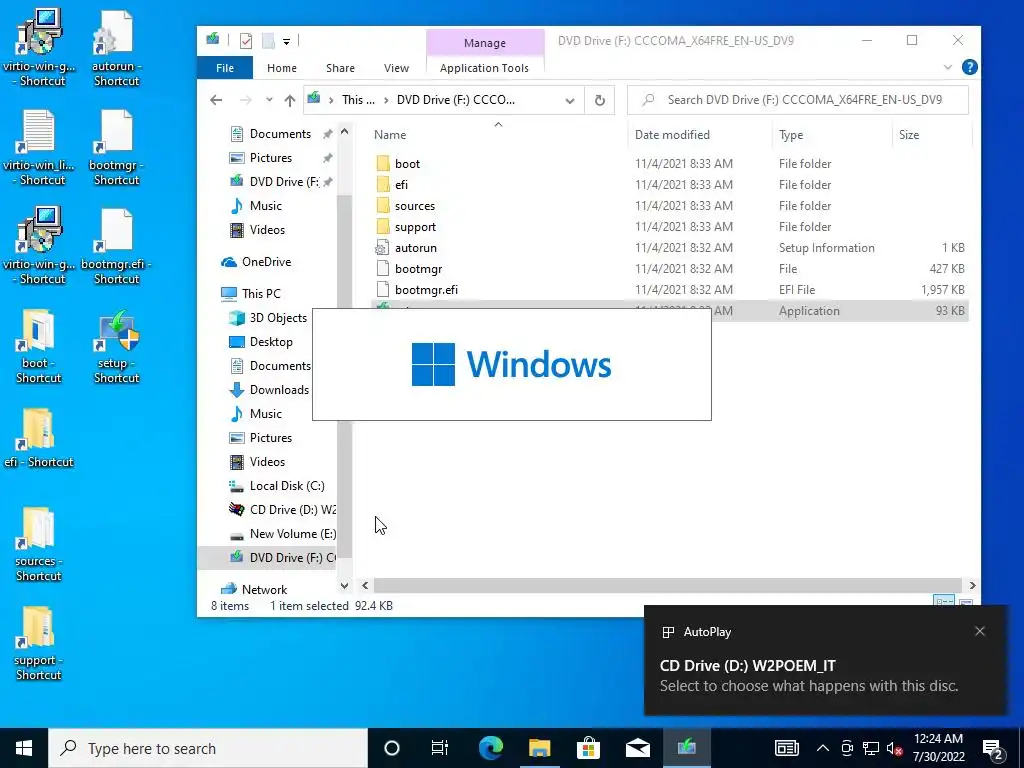The height and width of the screenshot is (768, 1024).
Task: Click the Manage contextual tab
Action: tap(485, 42)
